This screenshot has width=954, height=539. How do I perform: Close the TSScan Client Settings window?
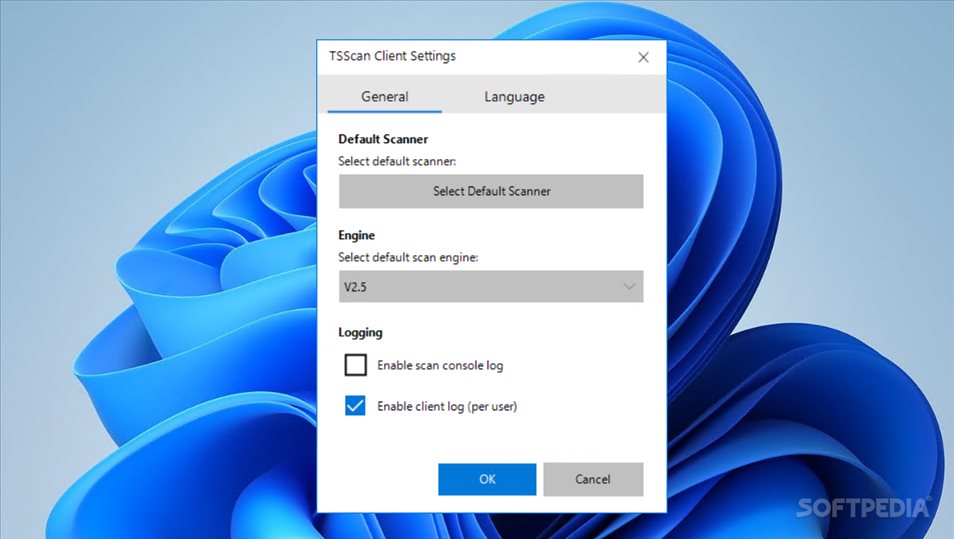(643, 57)
